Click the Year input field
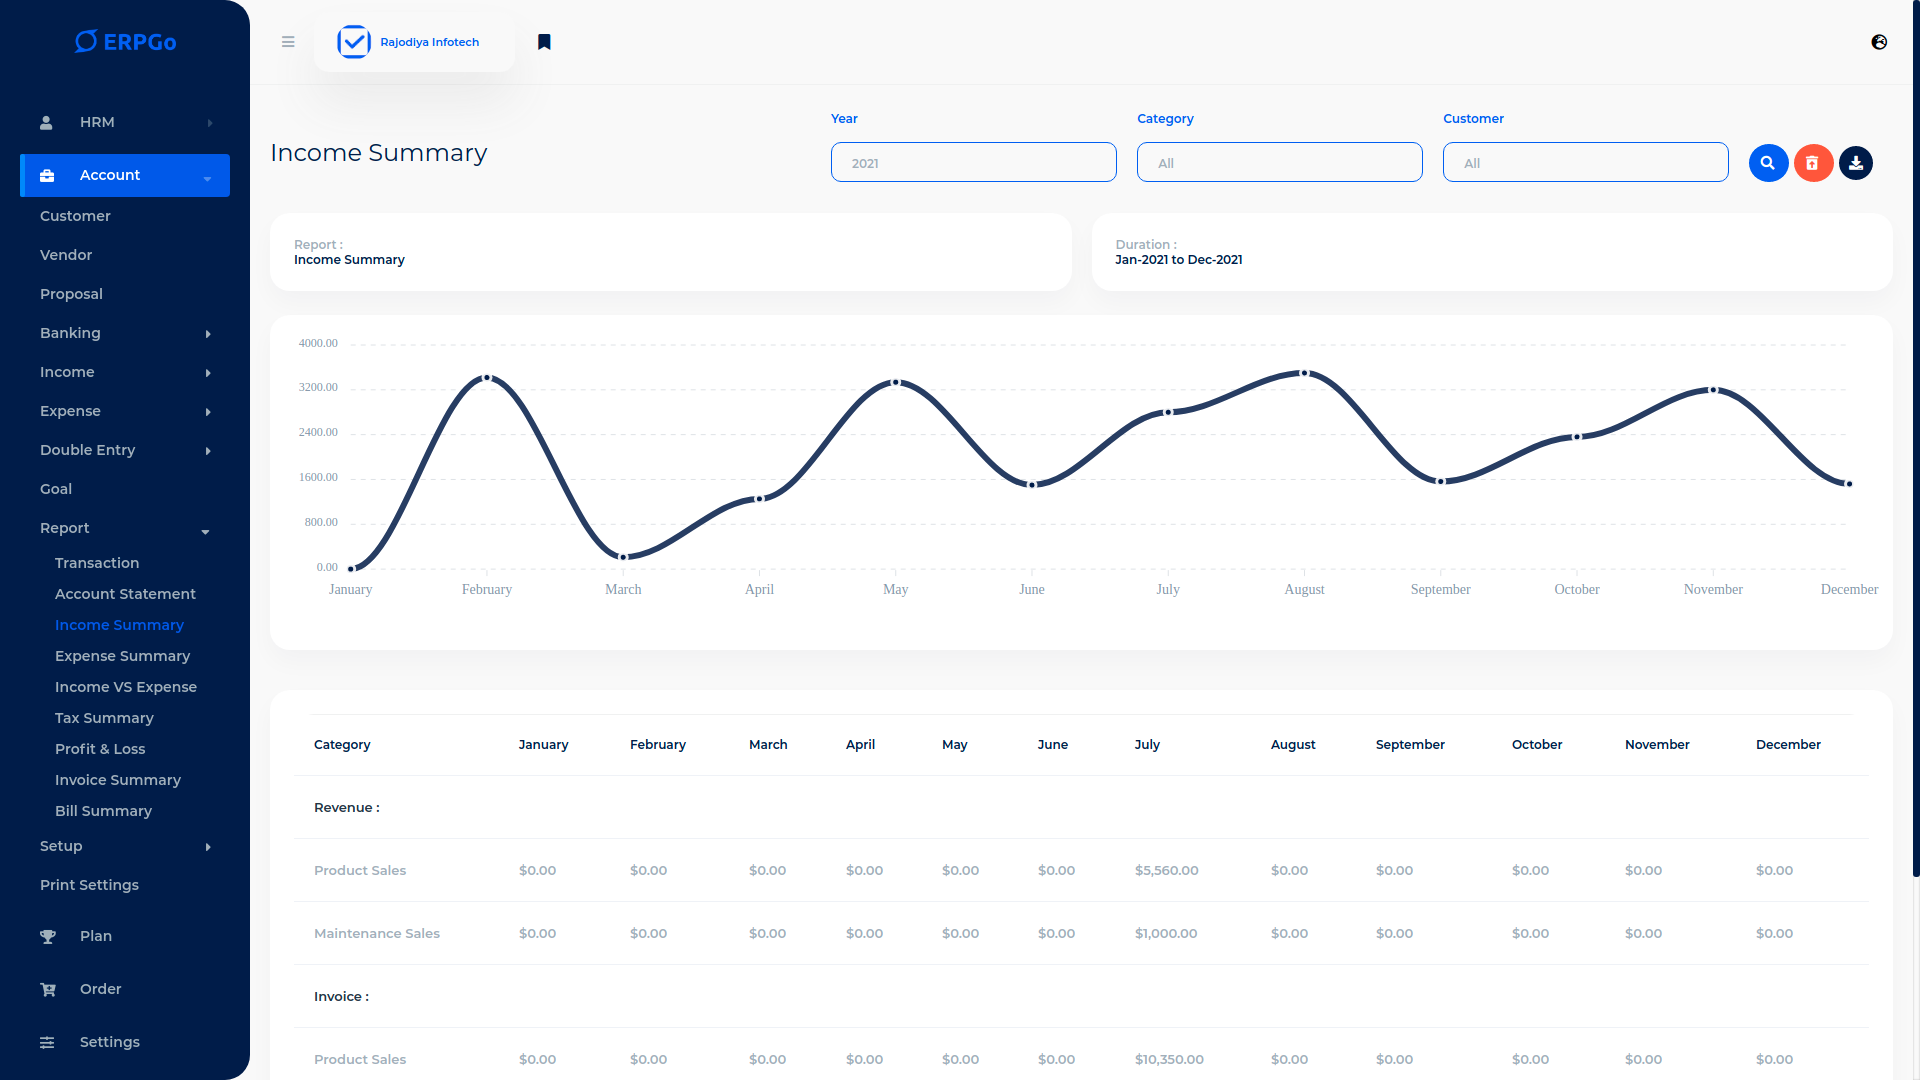The image size is (1920, 1080). pyautogui.click(x=973, y=163)
